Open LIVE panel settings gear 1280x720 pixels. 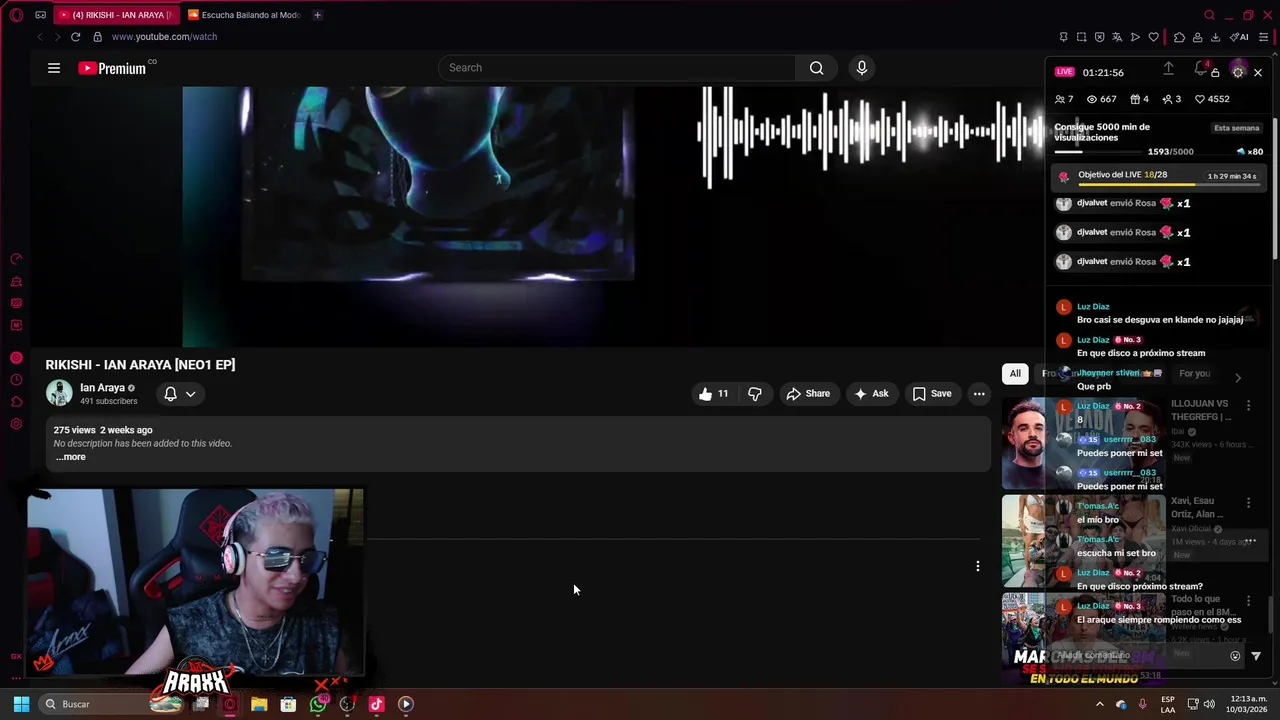pos(1238,72)
